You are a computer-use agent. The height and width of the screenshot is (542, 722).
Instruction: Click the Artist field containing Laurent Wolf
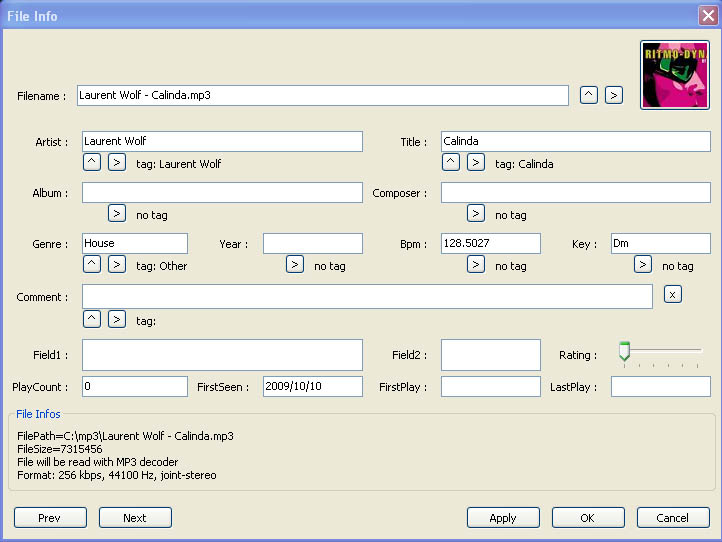click(x=222, y=141)
